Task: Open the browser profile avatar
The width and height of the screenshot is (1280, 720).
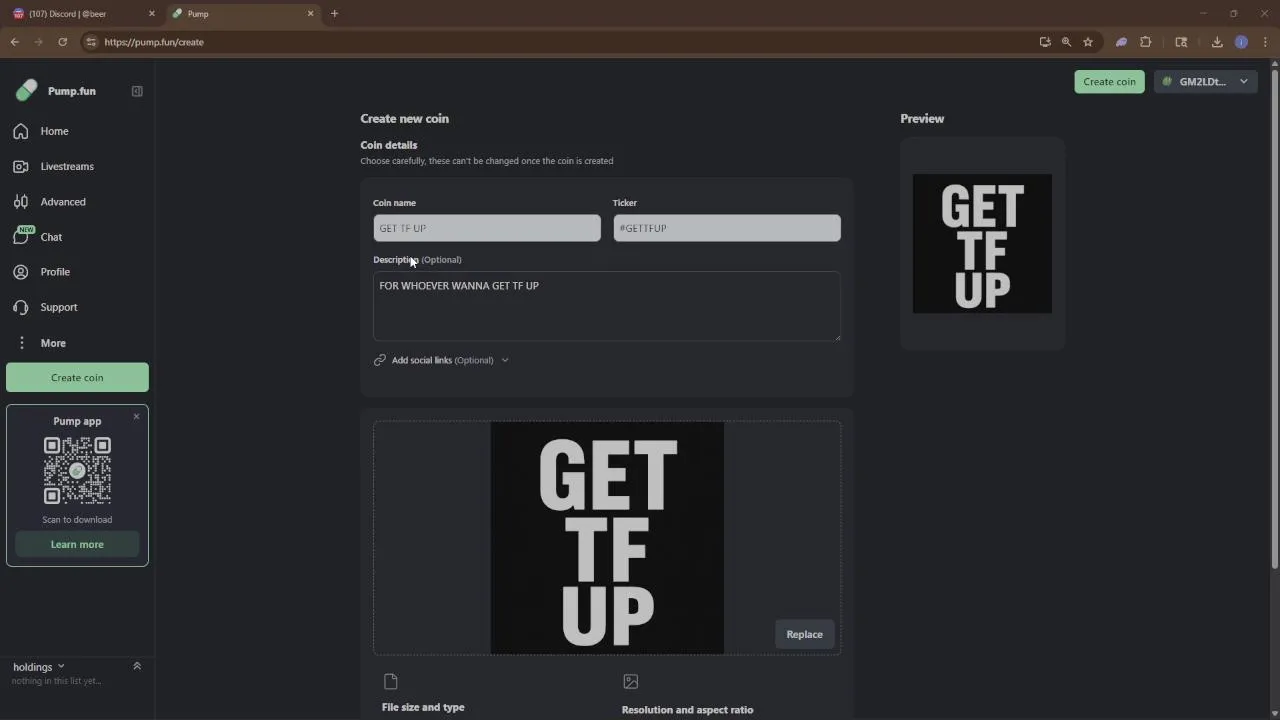Action: (x=1241, y=42)
